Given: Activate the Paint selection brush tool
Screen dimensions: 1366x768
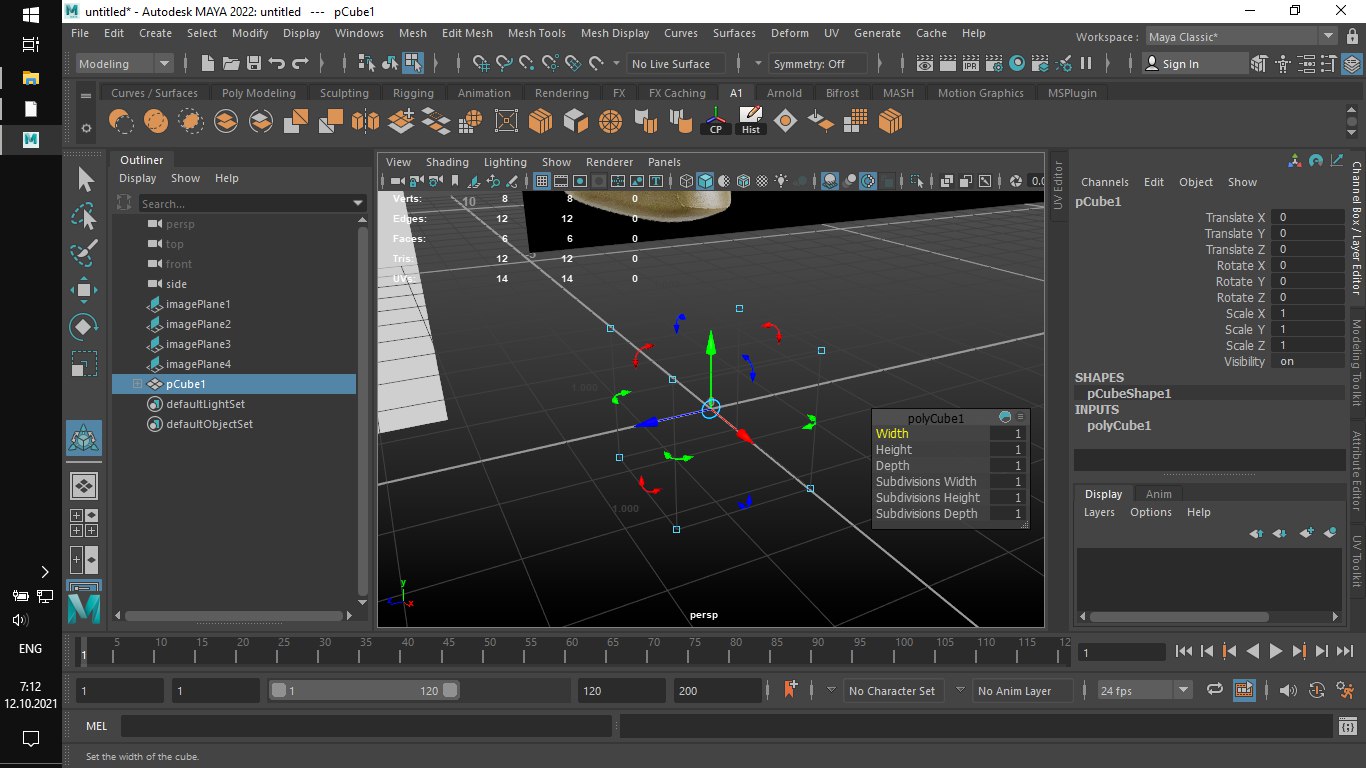Looking at the screenshot, I should point(85,252).
